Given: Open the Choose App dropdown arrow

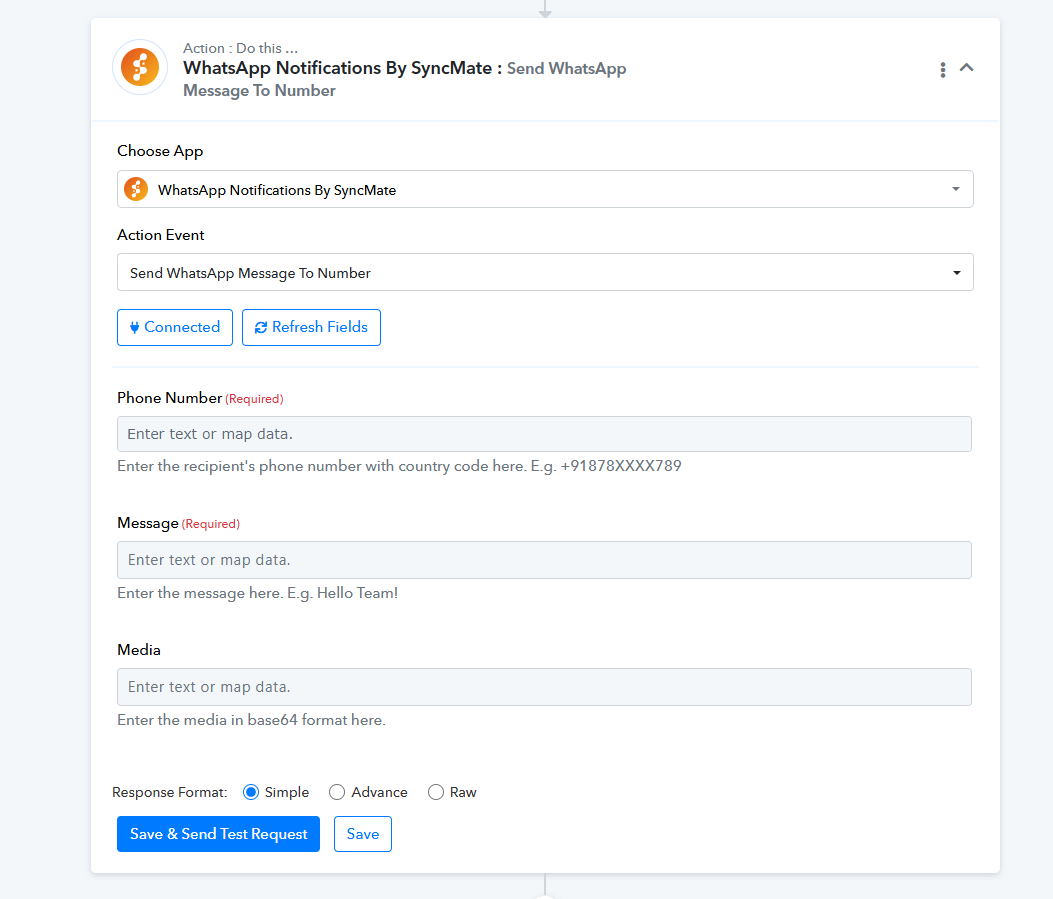Looking at the screenshot, I should click(x=955, y=189).
